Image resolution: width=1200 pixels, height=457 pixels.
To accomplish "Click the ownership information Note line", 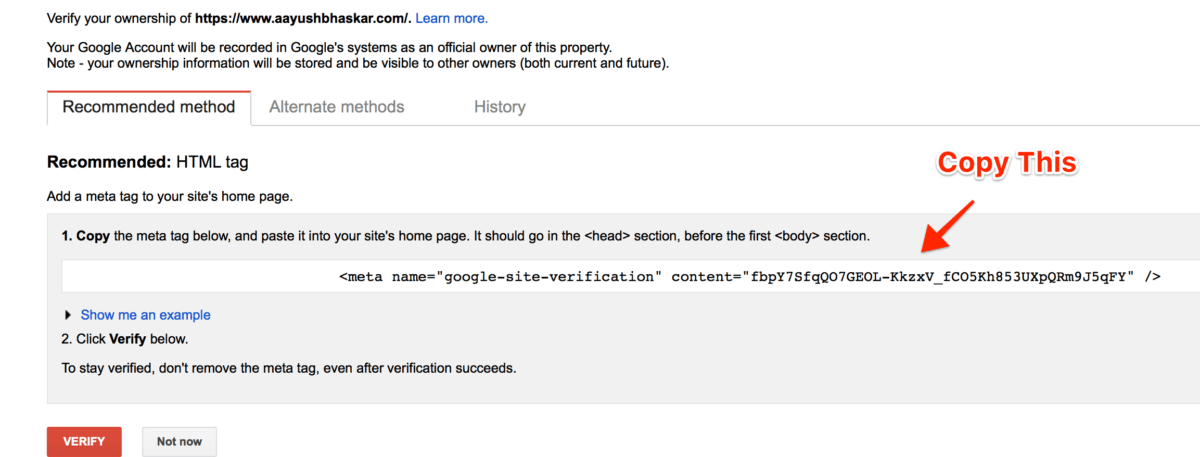I will coord(358,63).
